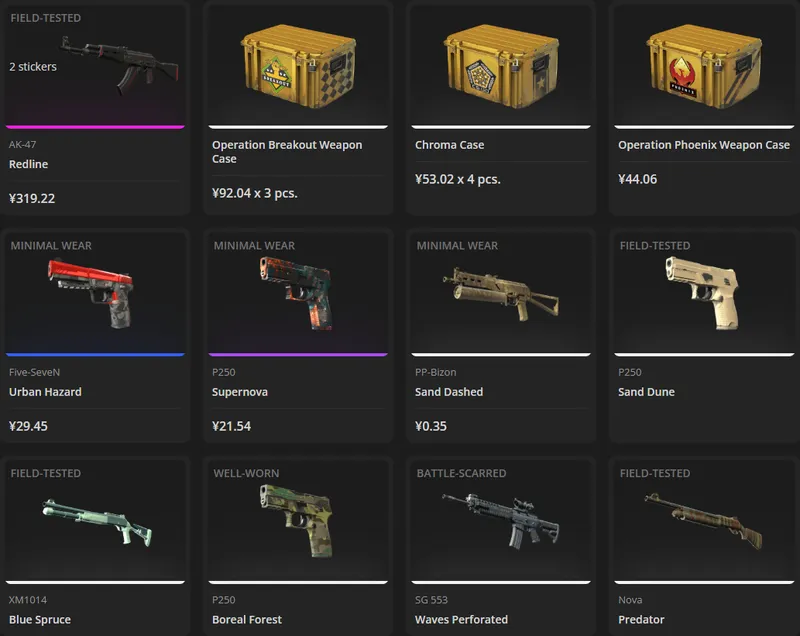The image size is (800, 636).
Task: Click the SG 553 Waves Perforated rifle
Action: pyautogui.click(x=501, y=520)
